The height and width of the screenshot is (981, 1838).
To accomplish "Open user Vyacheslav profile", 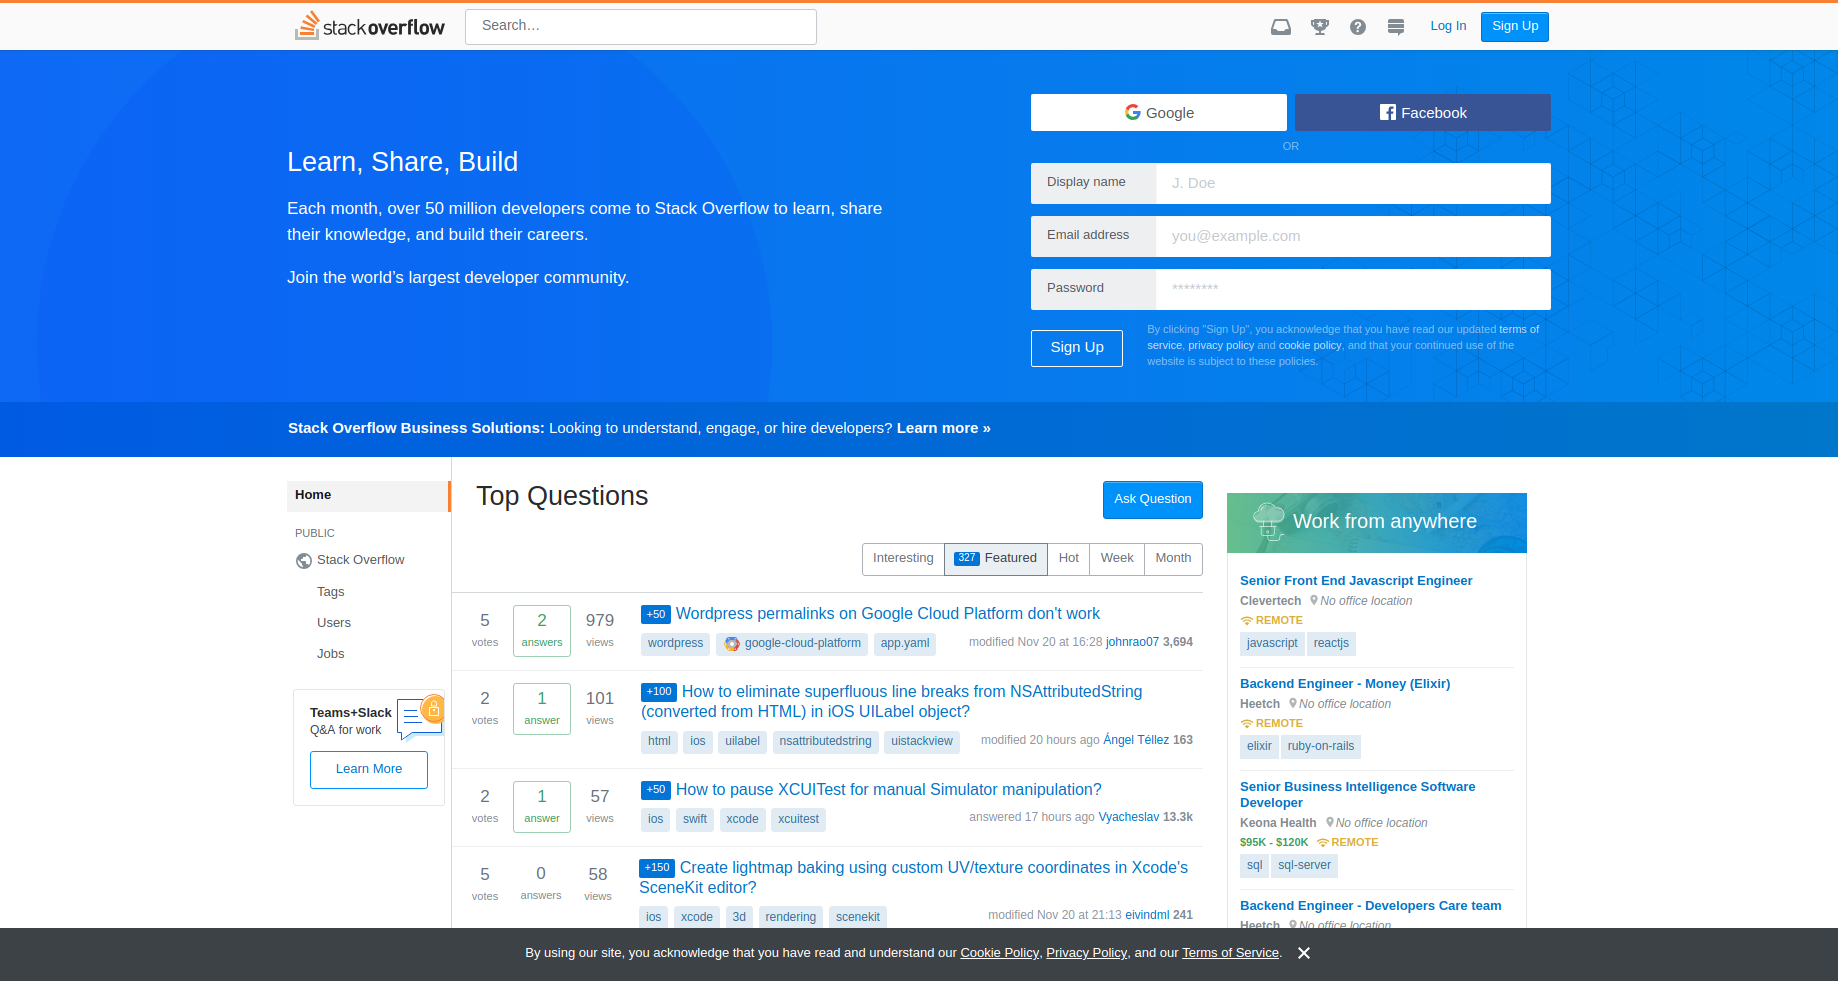I will point(1129,817).
